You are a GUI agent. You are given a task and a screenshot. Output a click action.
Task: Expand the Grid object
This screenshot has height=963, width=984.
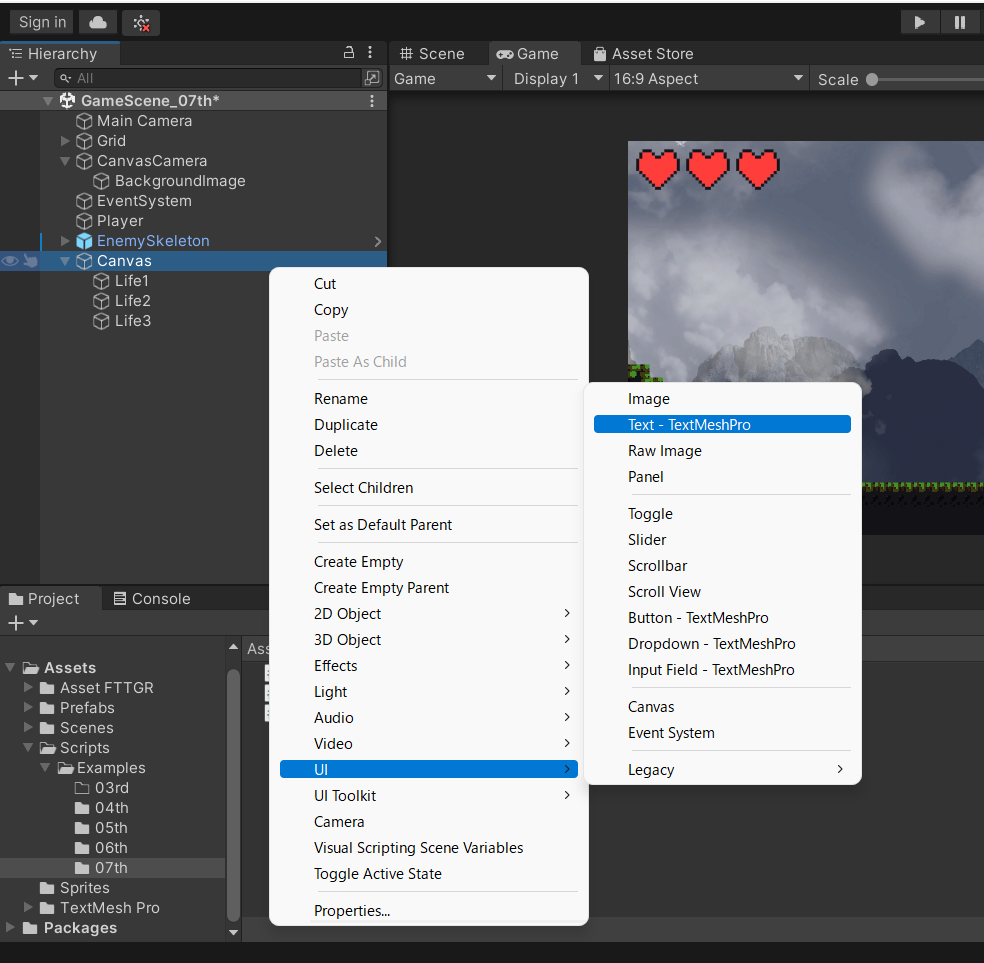65,141
